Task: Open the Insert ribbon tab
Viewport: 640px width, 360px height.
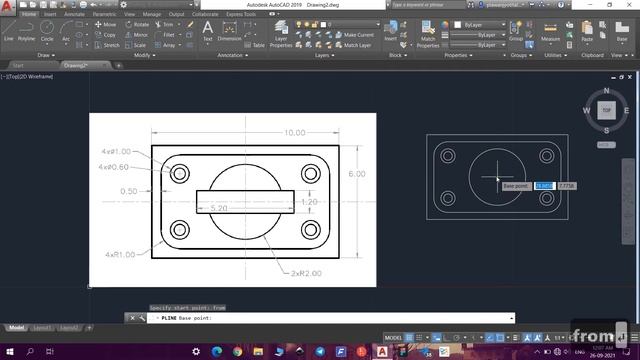Action: (50, 14)
